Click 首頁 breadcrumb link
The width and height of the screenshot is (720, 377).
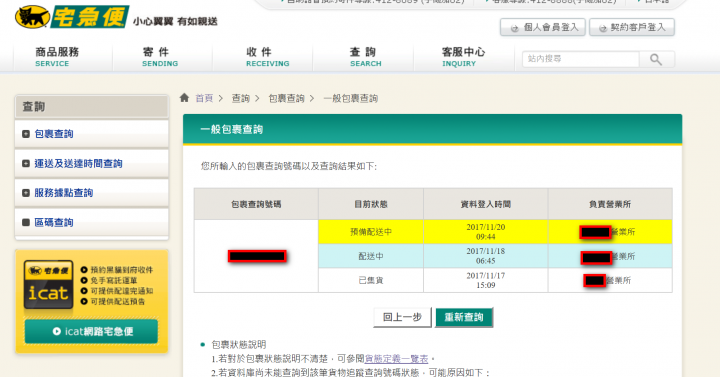(204, 98)
